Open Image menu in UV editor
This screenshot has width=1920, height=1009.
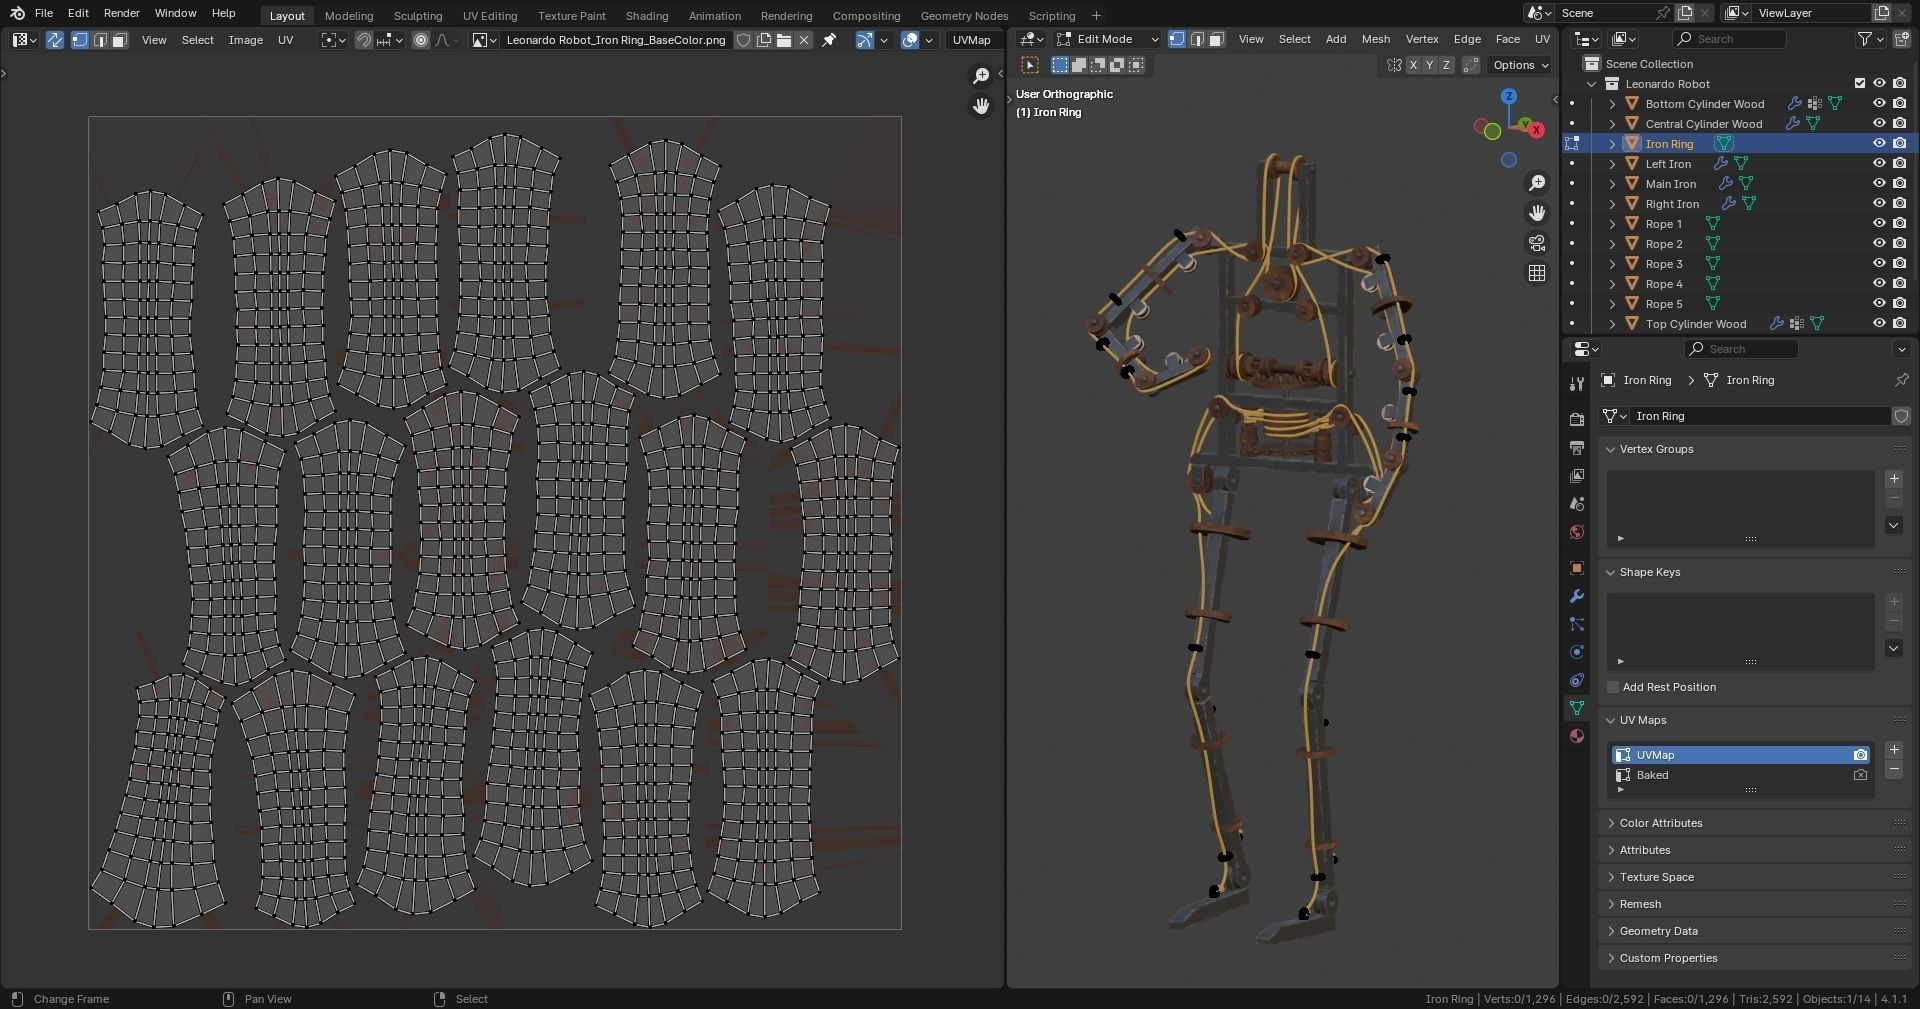(x=246, y=40)
